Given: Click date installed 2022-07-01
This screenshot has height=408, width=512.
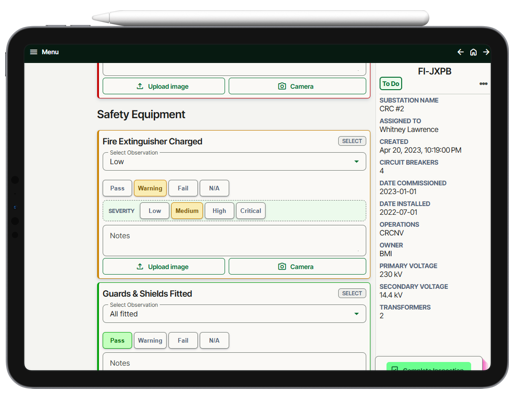Looking at the screenshot, I should click(398, 212).
